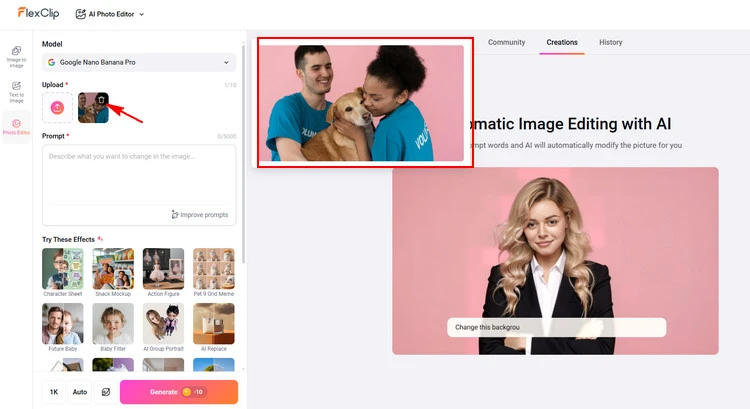Open Image to Image sidebar tool

click(x=16, y=57)
